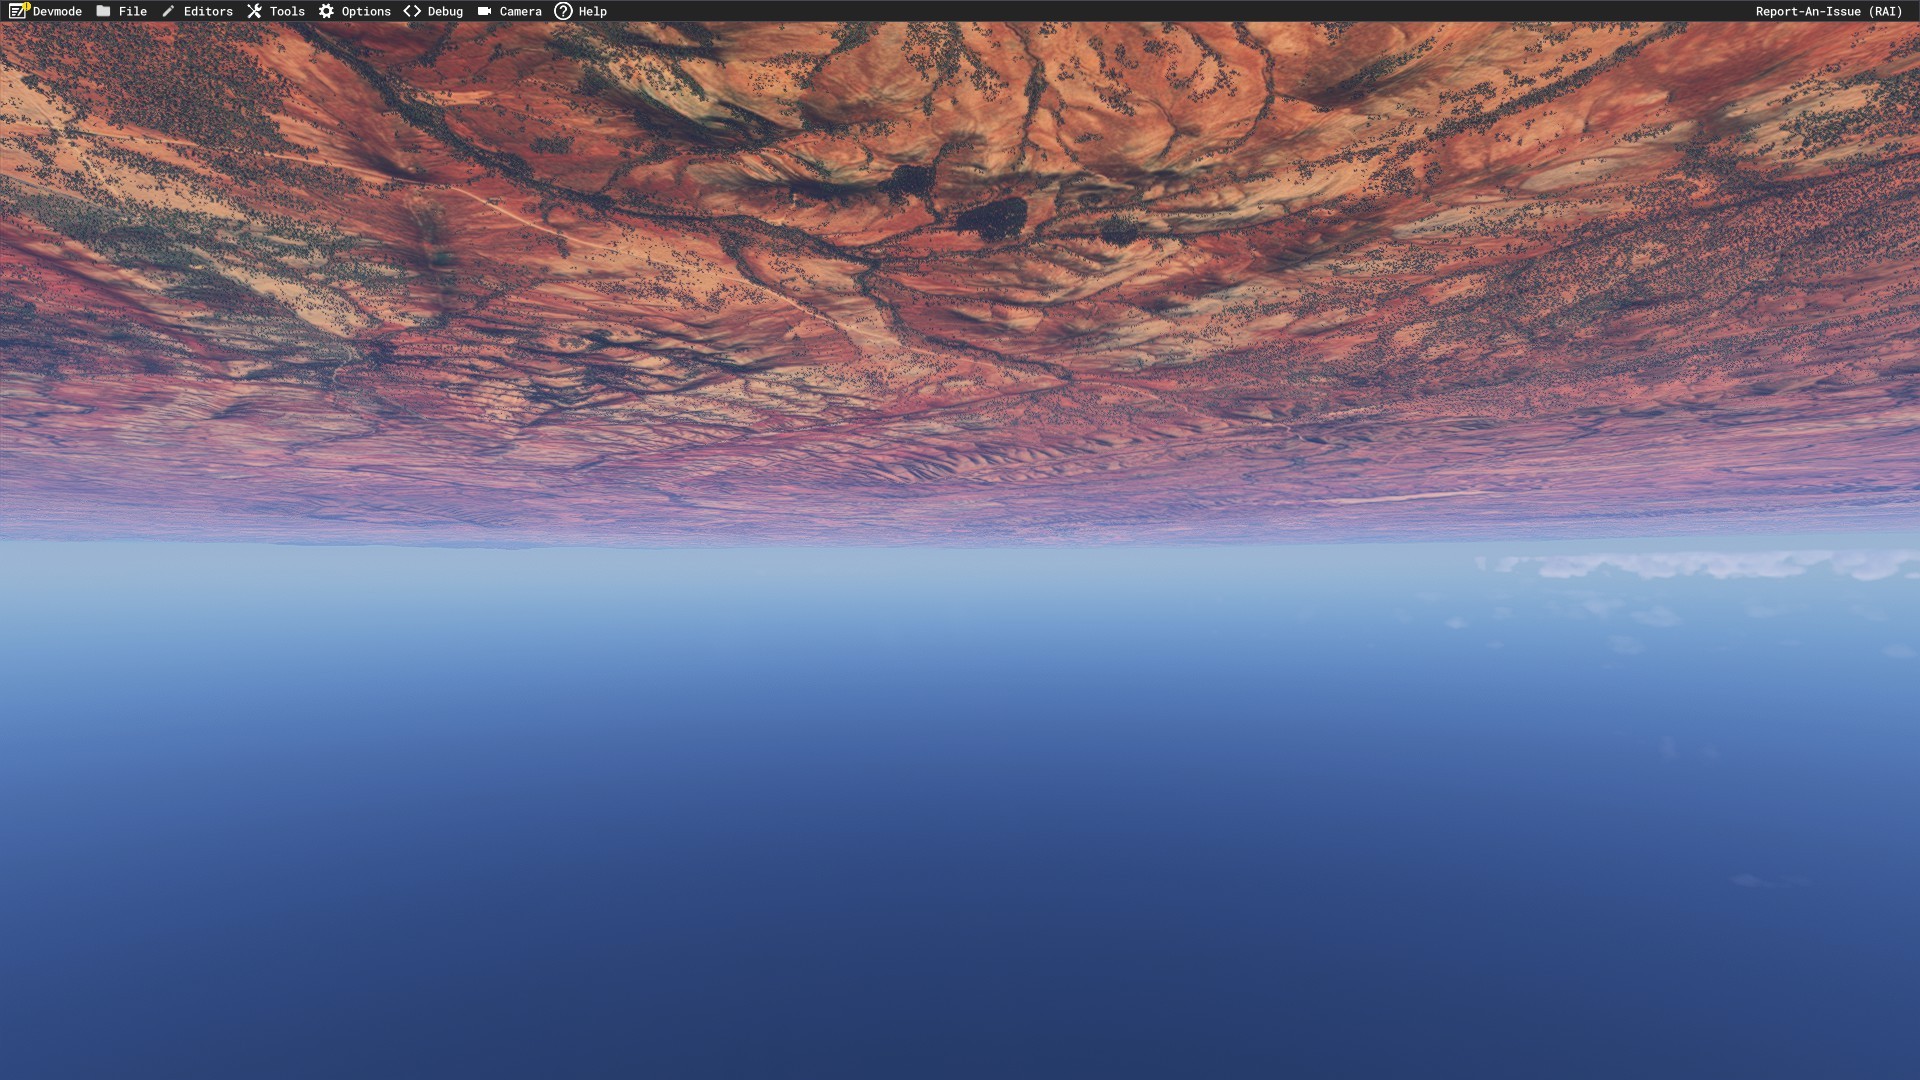The width and height of the screenshot is (1920, 1080).
Task: Click the Tools wrench icon
Action: click(x=254, y=11)
